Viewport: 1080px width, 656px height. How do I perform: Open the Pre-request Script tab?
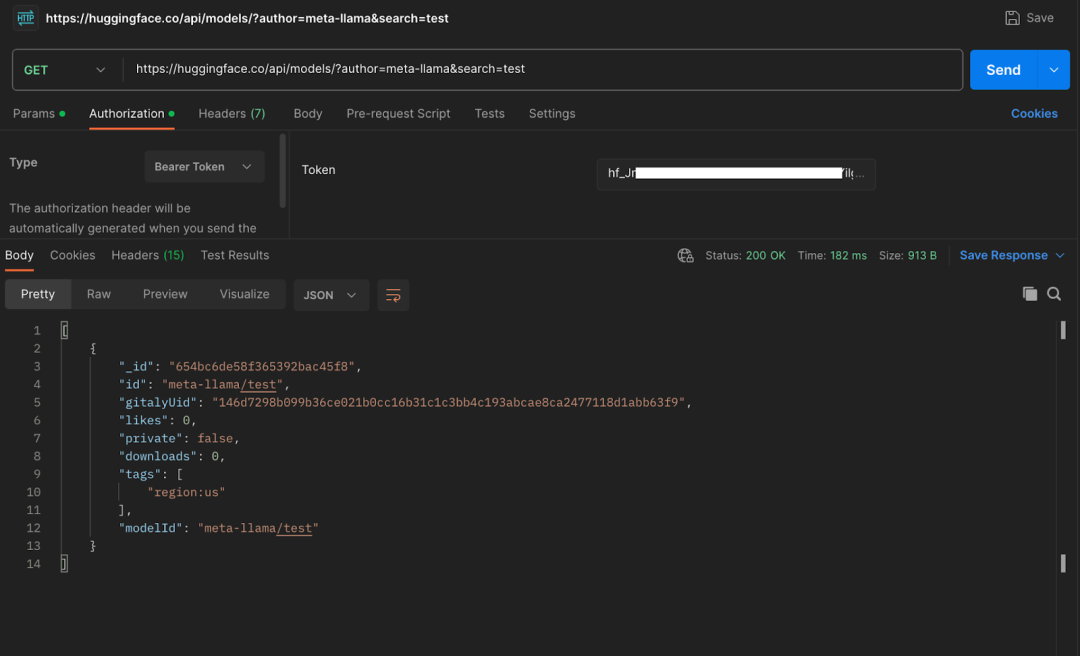tap(398, 114)
